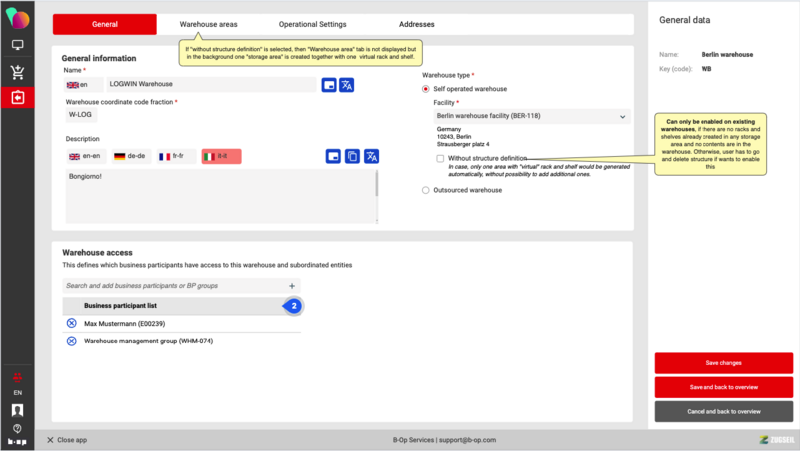Open the Name field popup editor icon
The width and height of the screenshot is (800, 451).
tap(329, 85)
